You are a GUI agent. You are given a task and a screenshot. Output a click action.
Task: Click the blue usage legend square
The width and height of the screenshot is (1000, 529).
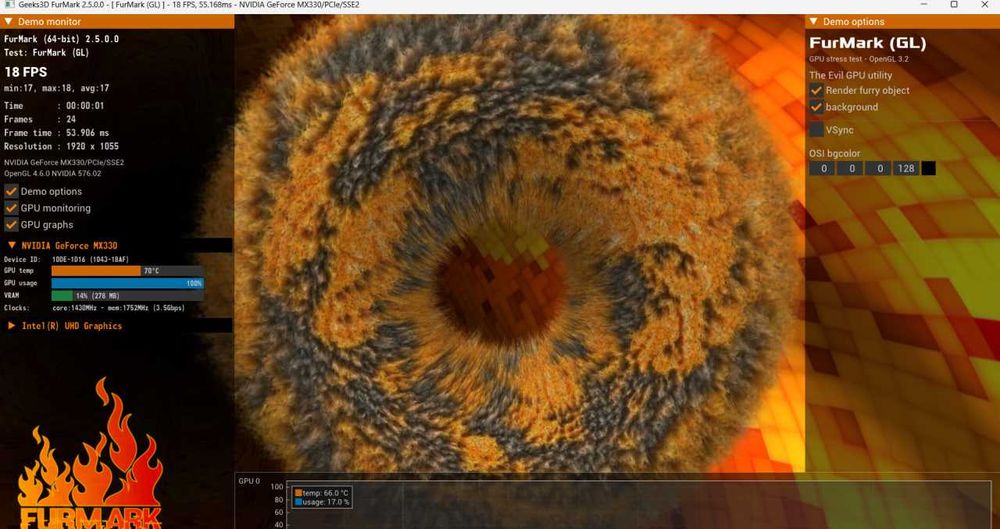[x=298, y=502]
